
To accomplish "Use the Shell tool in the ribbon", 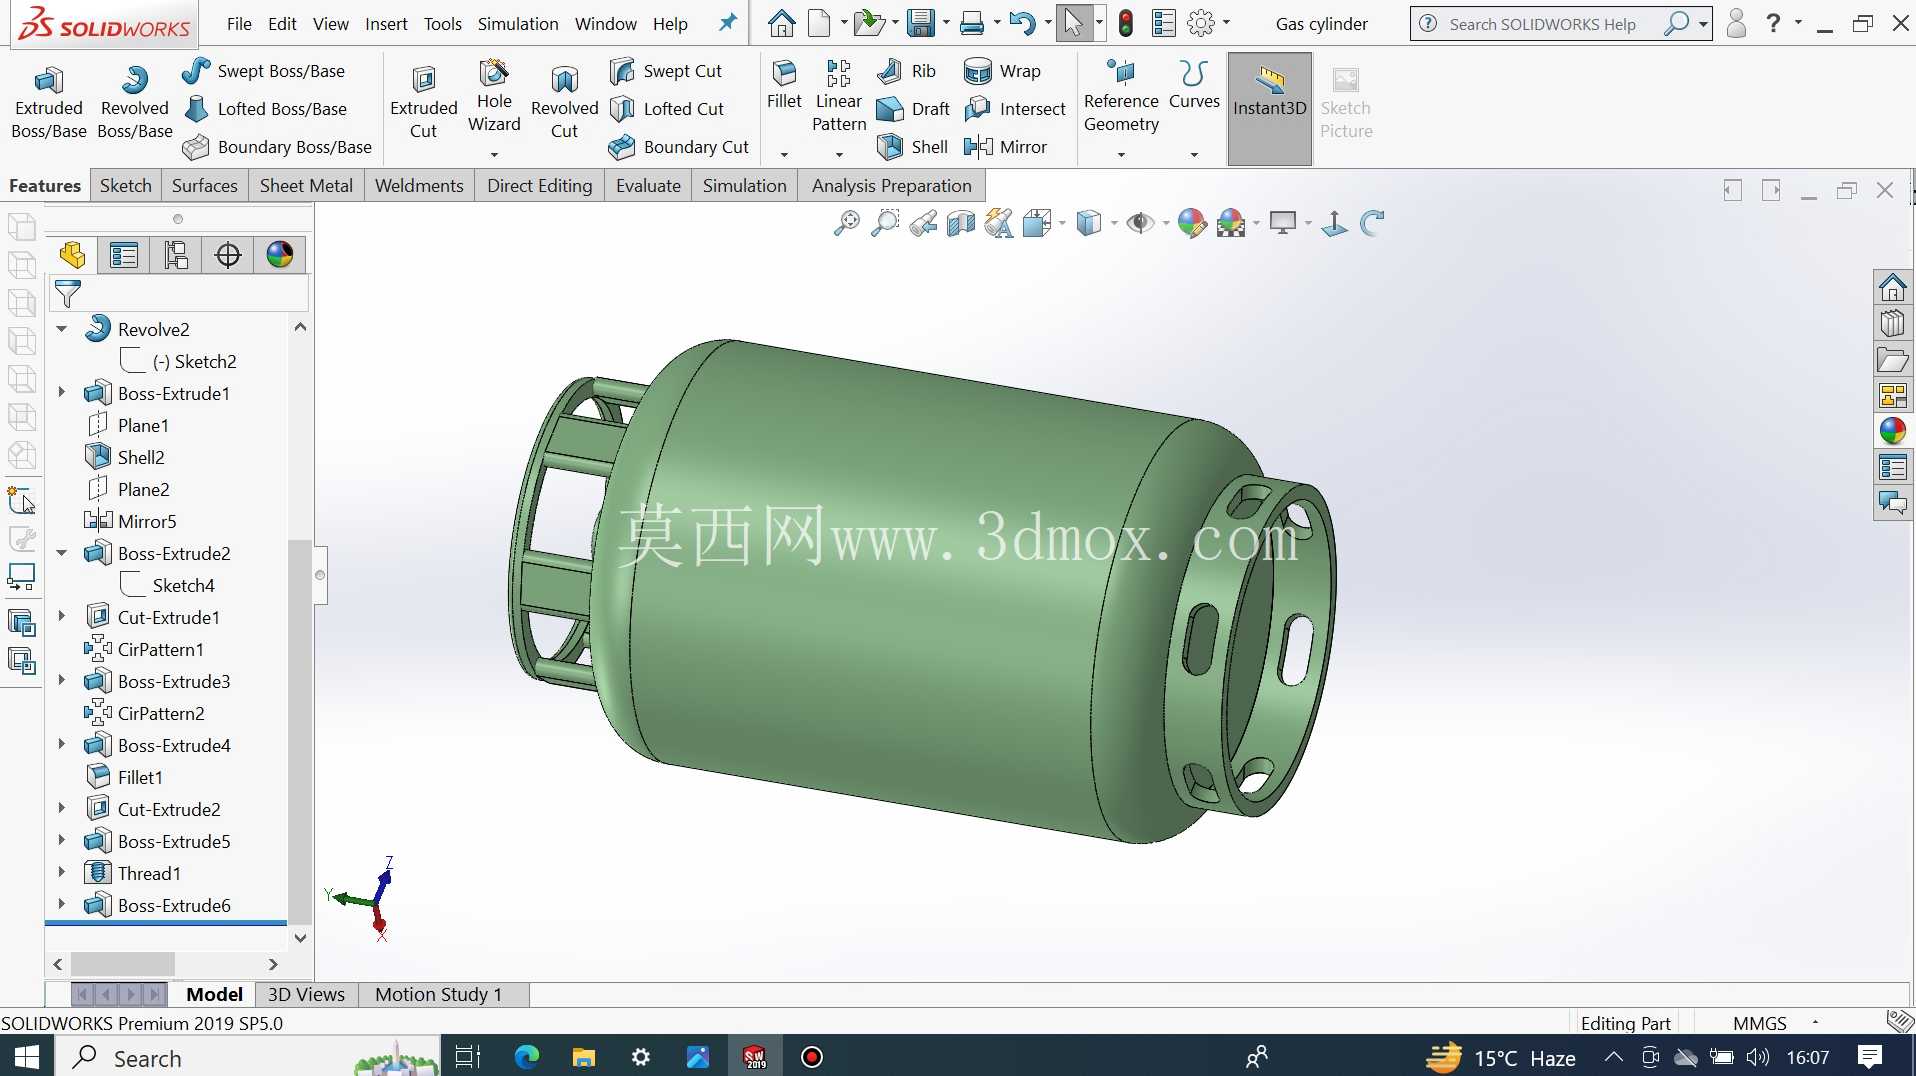I will (x=912, y=147).
